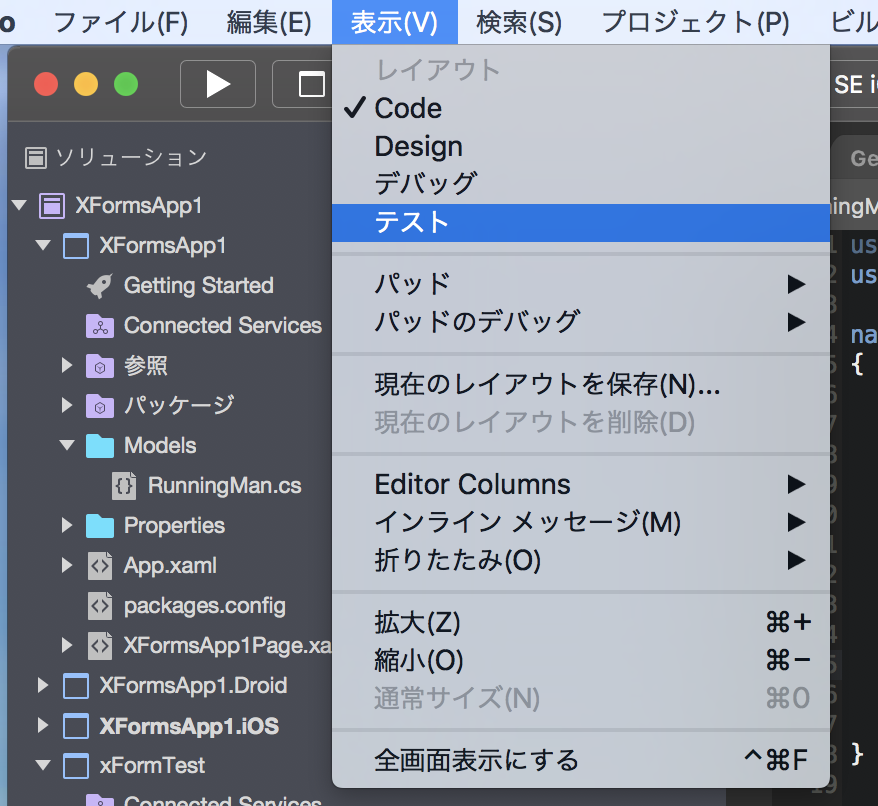Viewport: 878px width, 806px height.
Task: Click the XFormsApp1Page.xaml file icon
Action: pyautogui.click(x=100, y=646)
